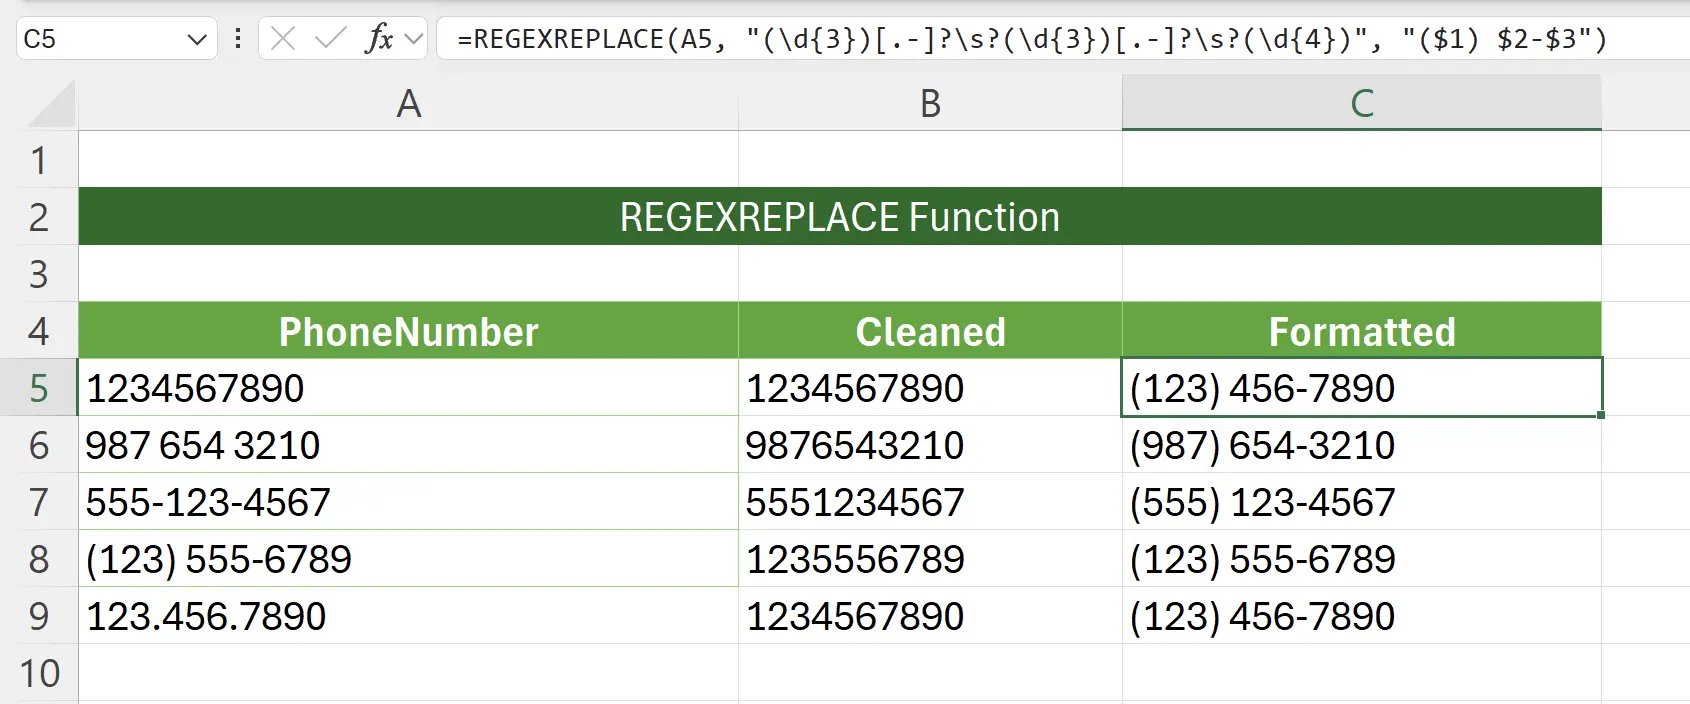Click the formula bar vertical dots handle
Screen dimensions: 1690x704
(x=238, y=39)
